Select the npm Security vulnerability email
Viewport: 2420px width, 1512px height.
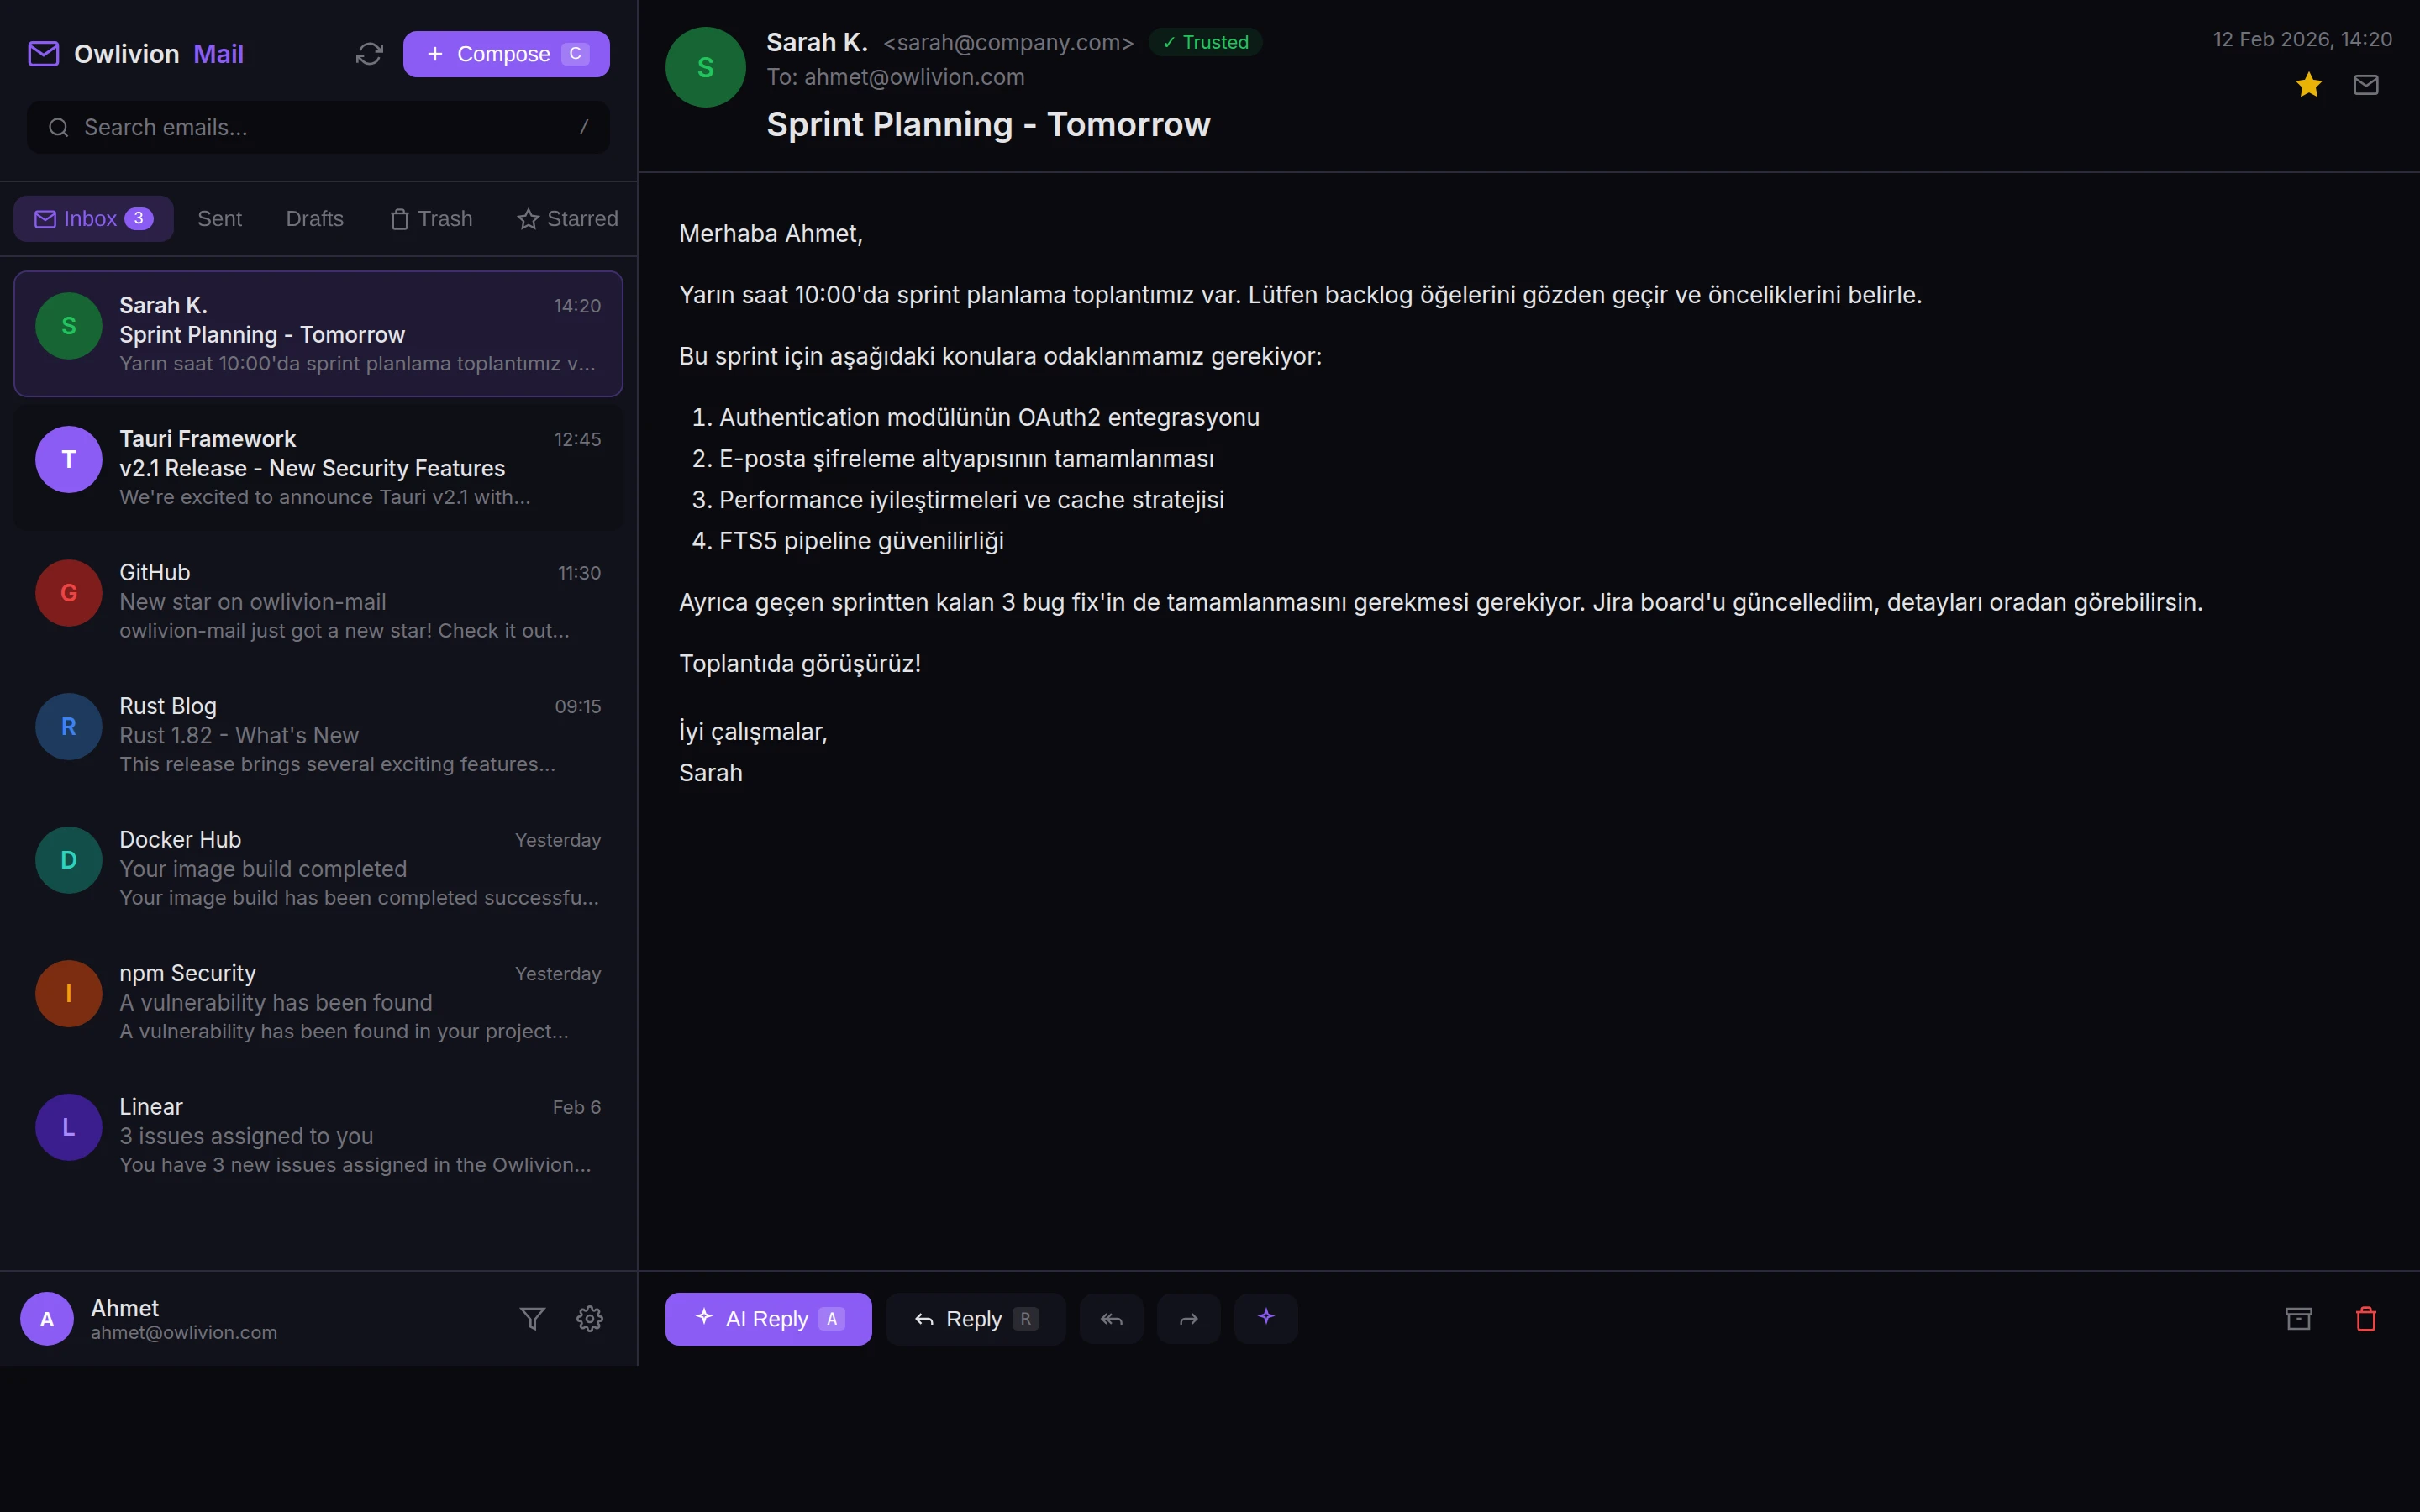pos(318,1001)
